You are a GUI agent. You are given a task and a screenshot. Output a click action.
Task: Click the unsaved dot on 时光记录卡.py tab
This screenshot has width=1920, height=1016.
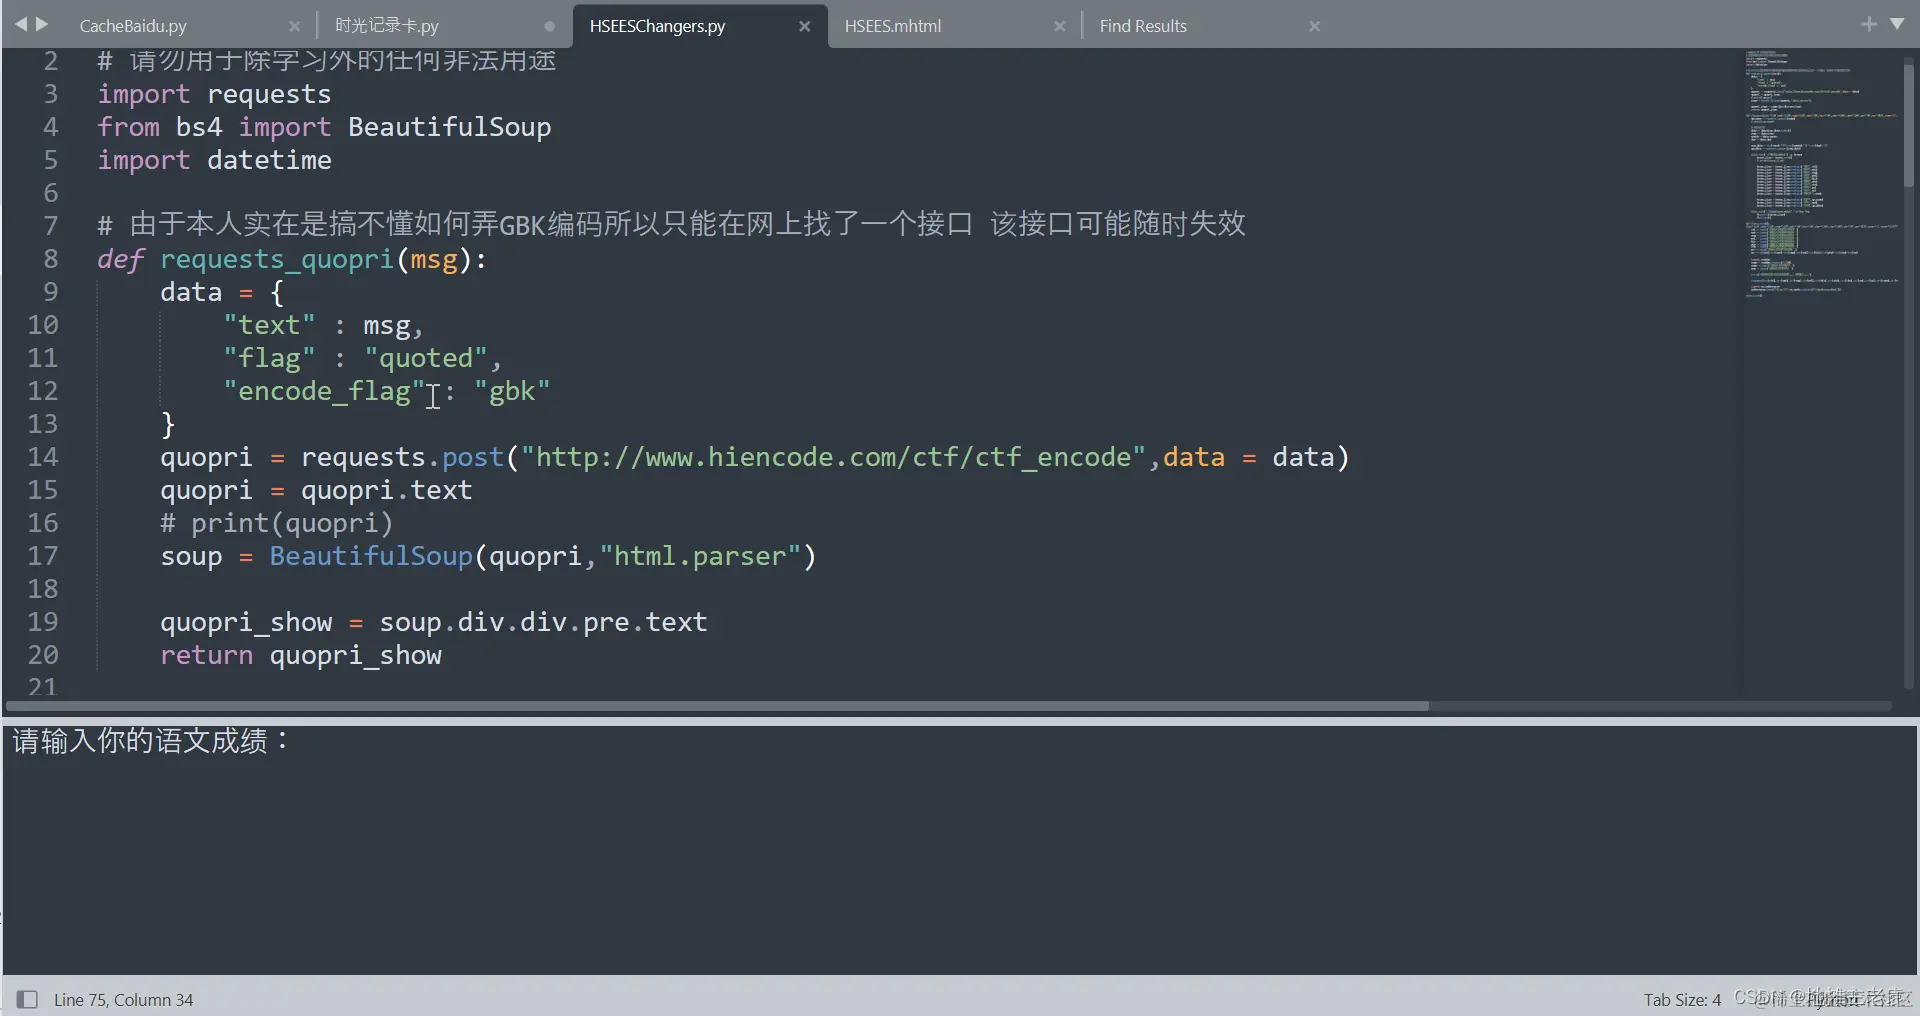click(x=550, y=26)
